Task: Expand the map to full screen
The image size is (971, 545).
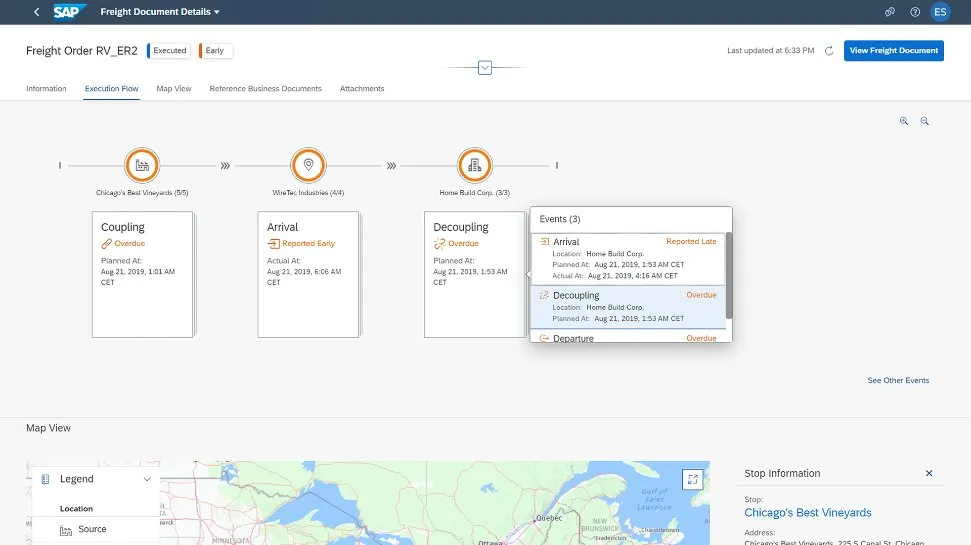Action: [692, 479]
